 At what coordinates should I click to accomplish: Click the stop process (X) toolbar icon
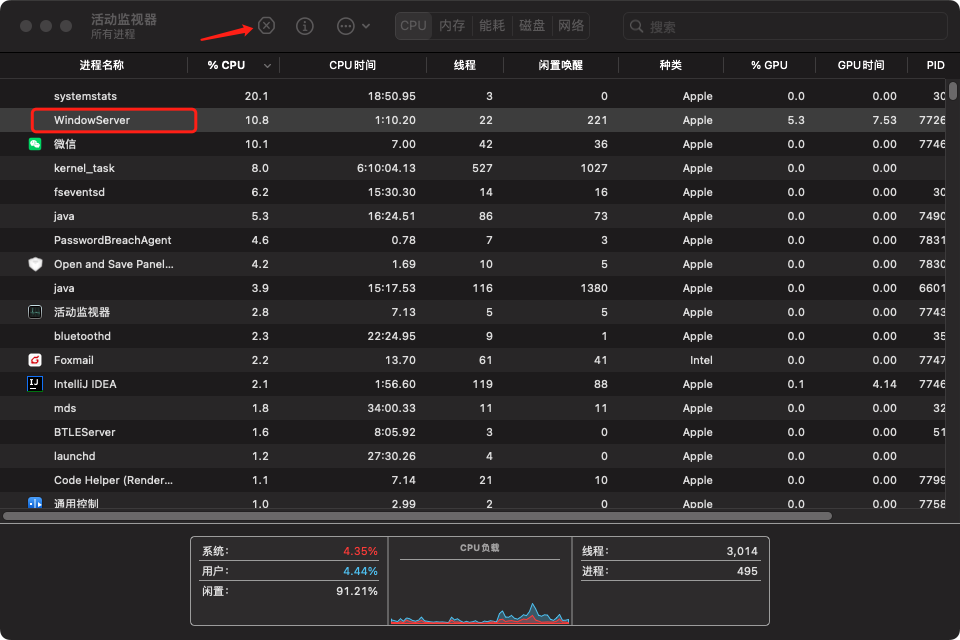tap(266, 26)
